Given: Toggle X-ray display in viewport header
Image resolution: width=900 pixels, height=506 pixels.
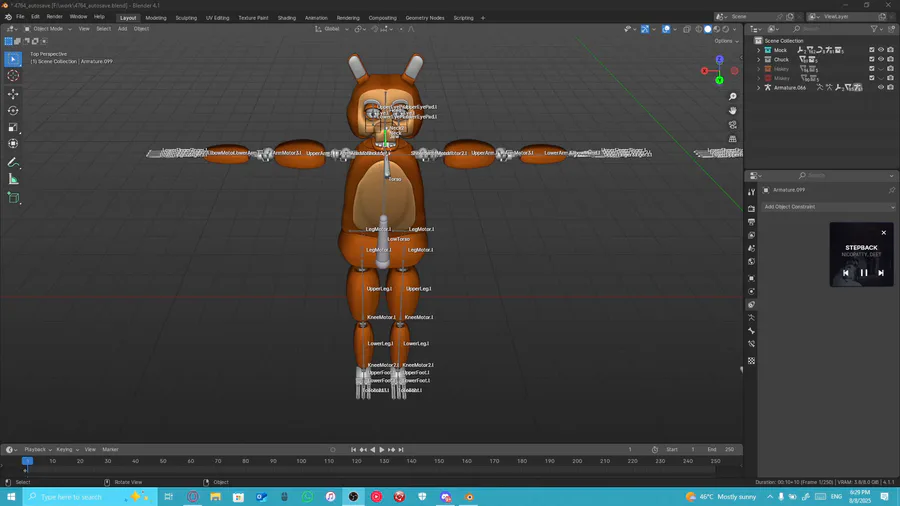Looking at the screenshot, I should tap(686, 29).
